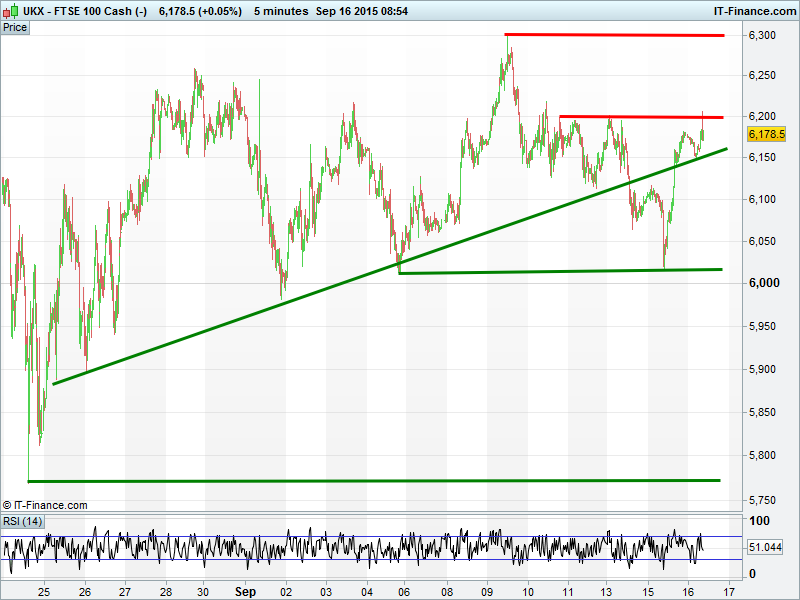
Task: Click the bold 6,000 price axis label
Action: coord(764,283)
